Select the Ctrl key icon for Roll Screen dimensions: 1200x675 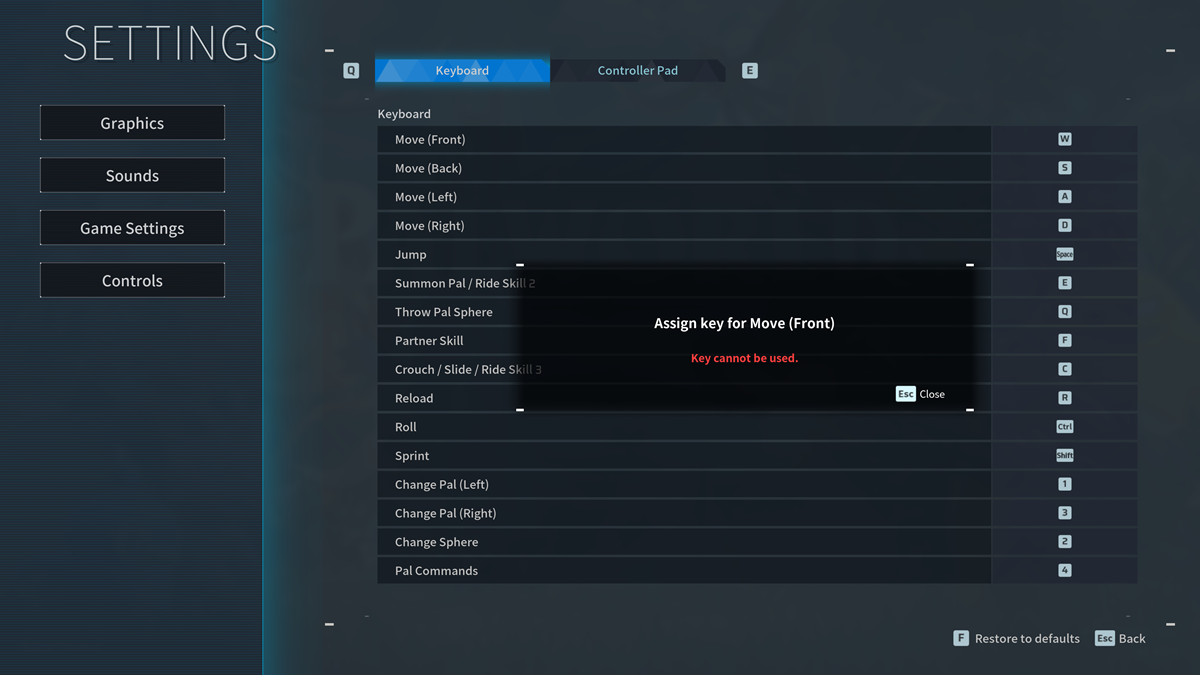pos(1064,426)
